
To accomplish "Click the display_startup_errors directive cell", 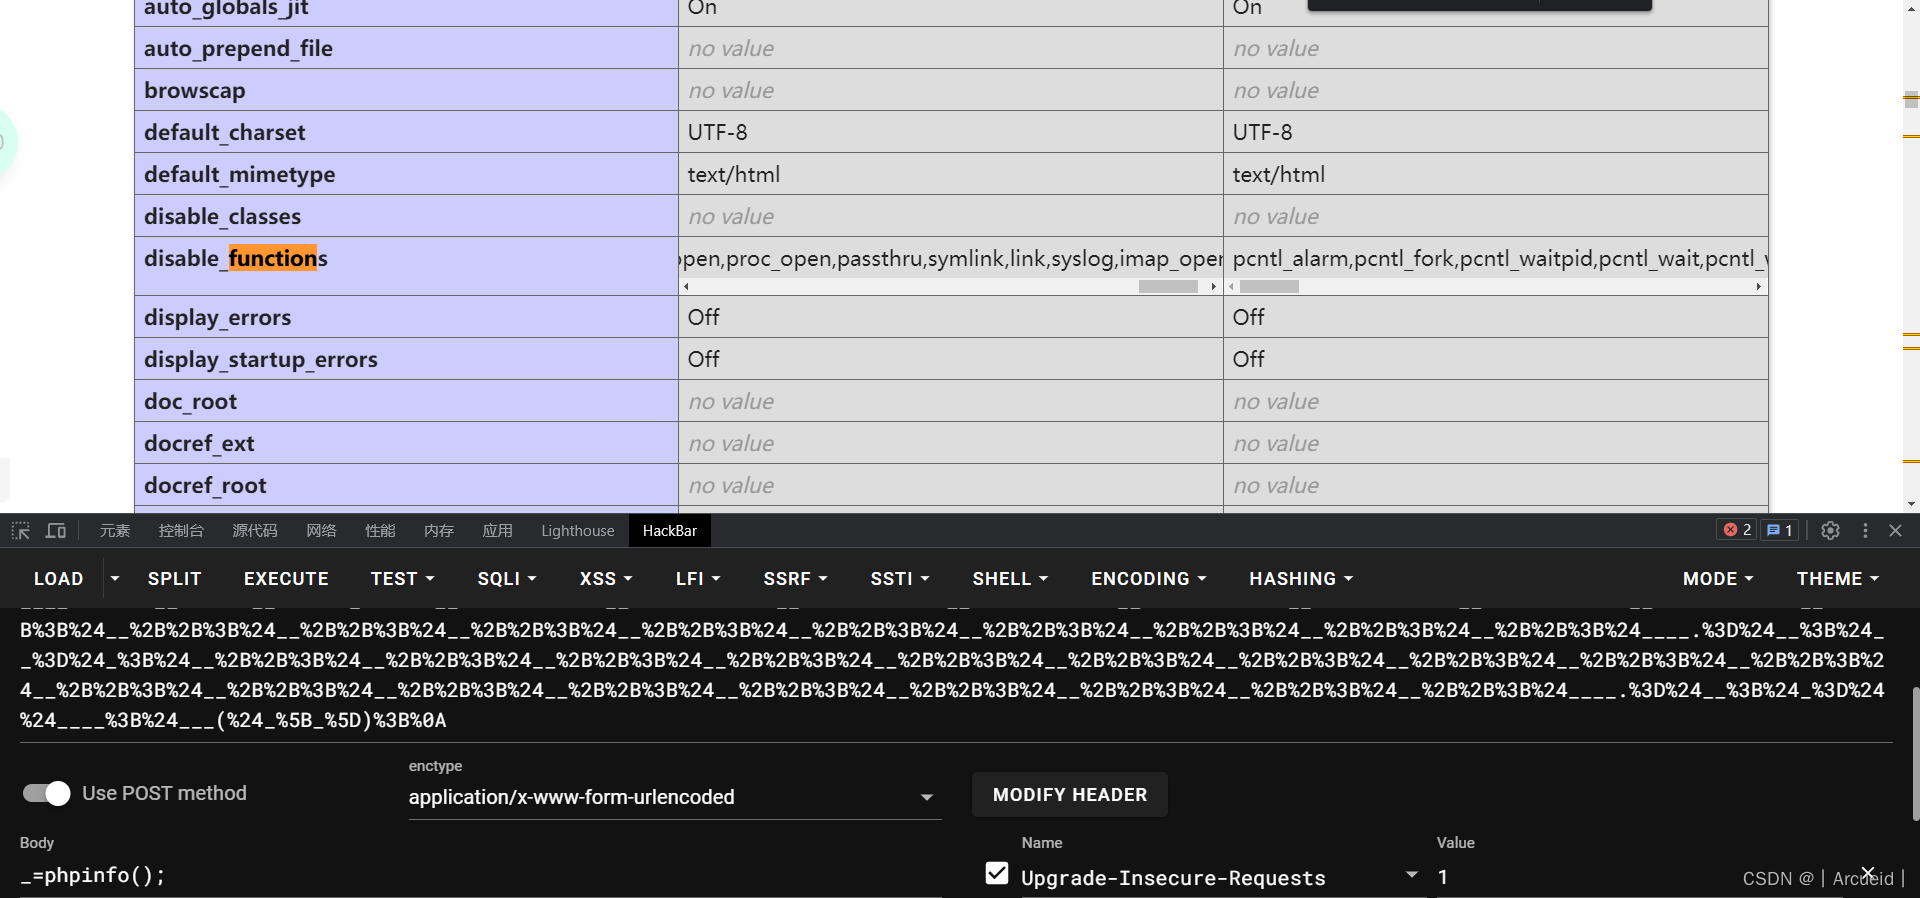I will point(407,359).
